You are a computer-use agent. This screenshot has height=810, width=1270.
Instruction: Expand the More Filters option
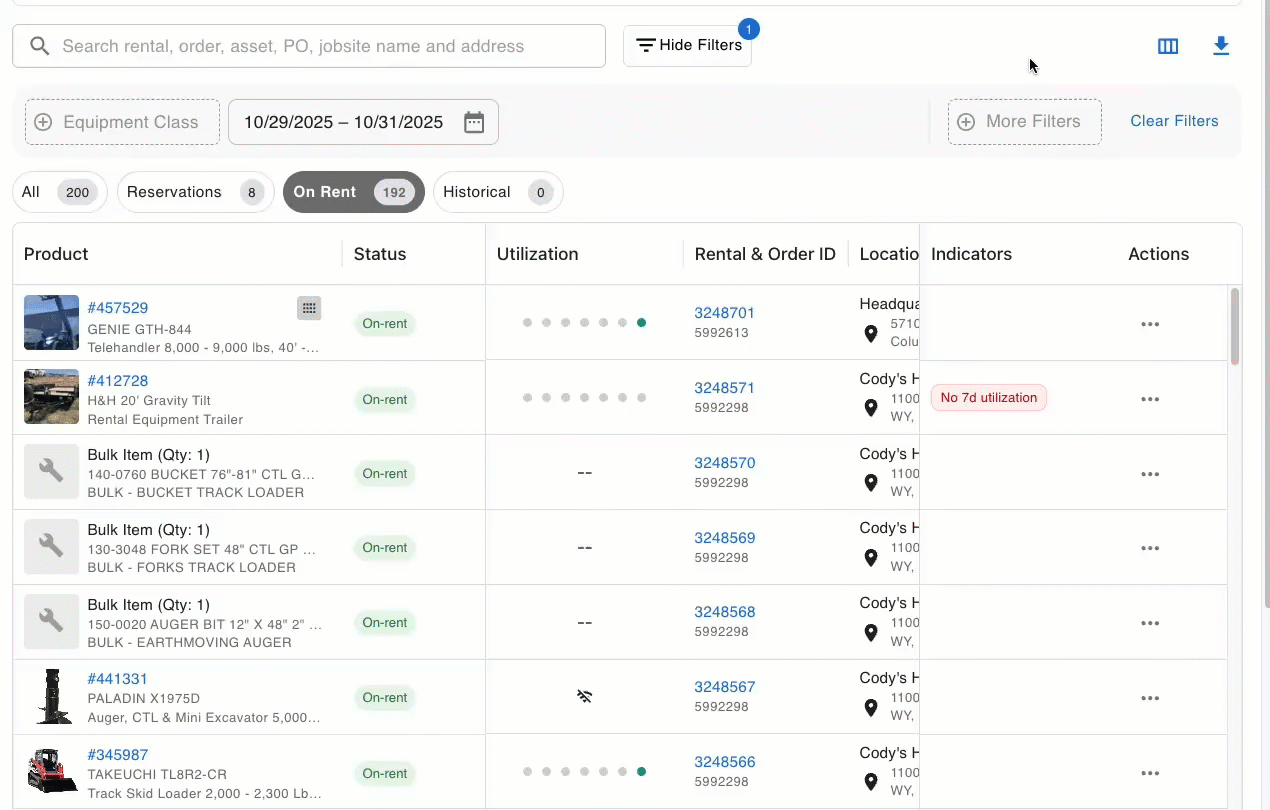[1024, 122]
